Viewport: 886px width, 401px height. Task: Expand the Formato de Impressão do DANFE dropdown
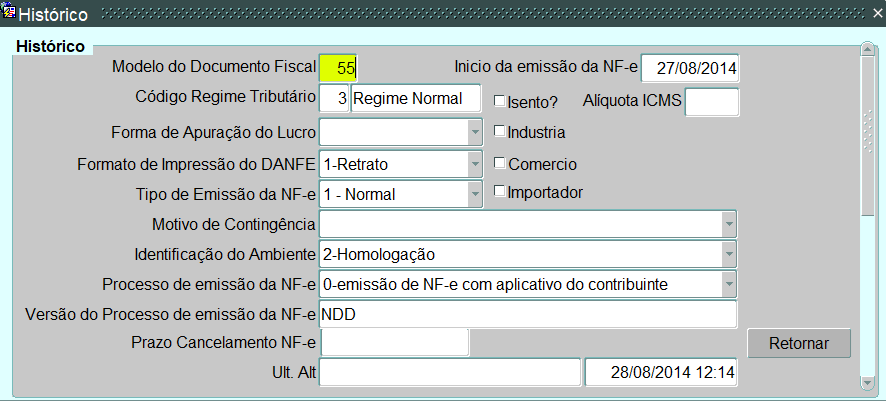(x=475, y=164)
